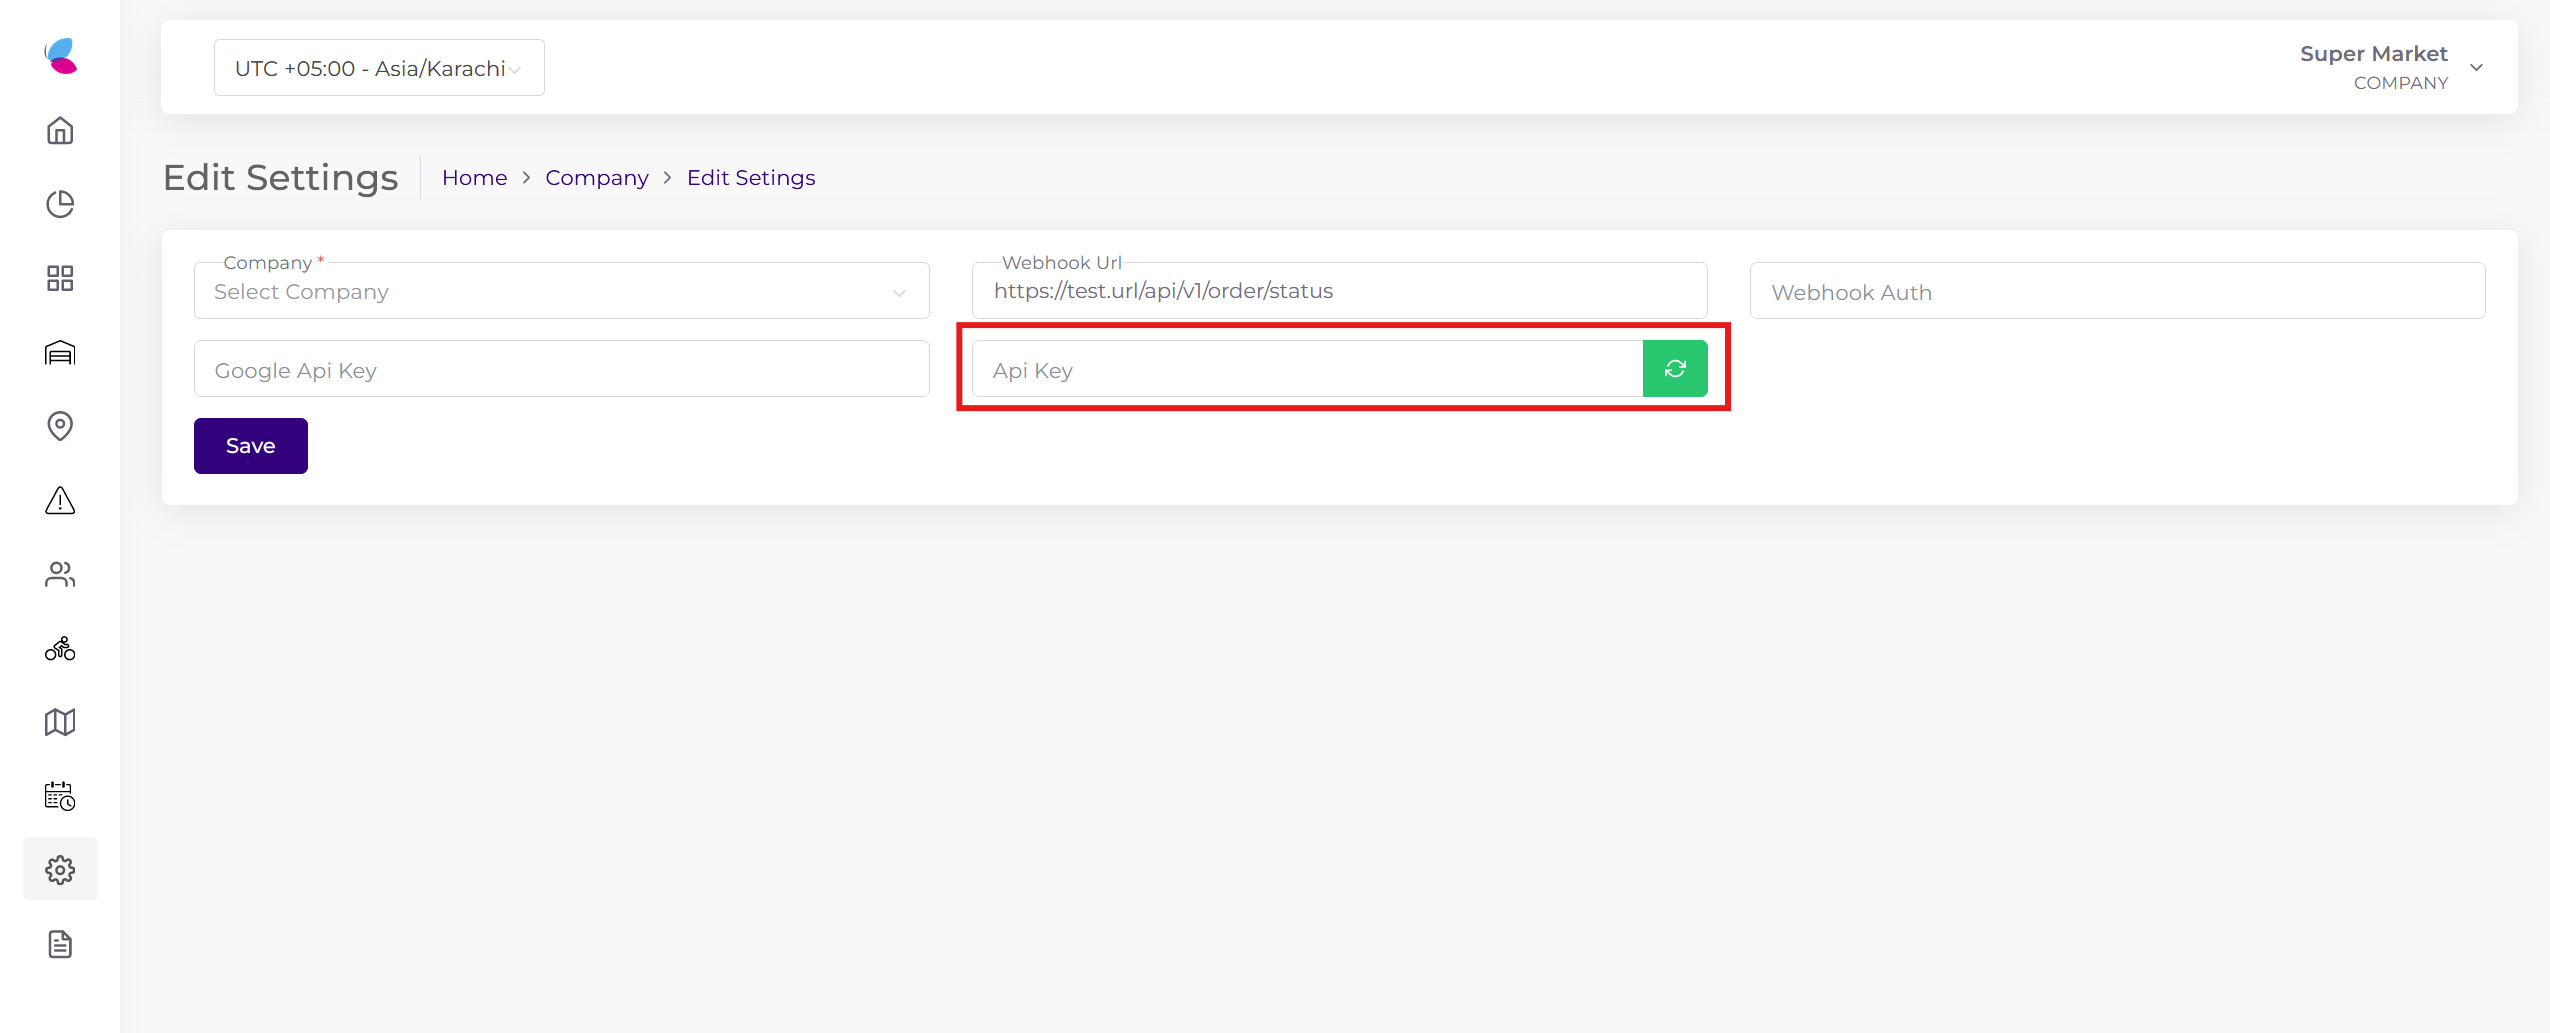Viewport: 2550px width, 1033px height.
Task: Open the Home dashboard icon in sidebar
Action: [x=60, y=130]
